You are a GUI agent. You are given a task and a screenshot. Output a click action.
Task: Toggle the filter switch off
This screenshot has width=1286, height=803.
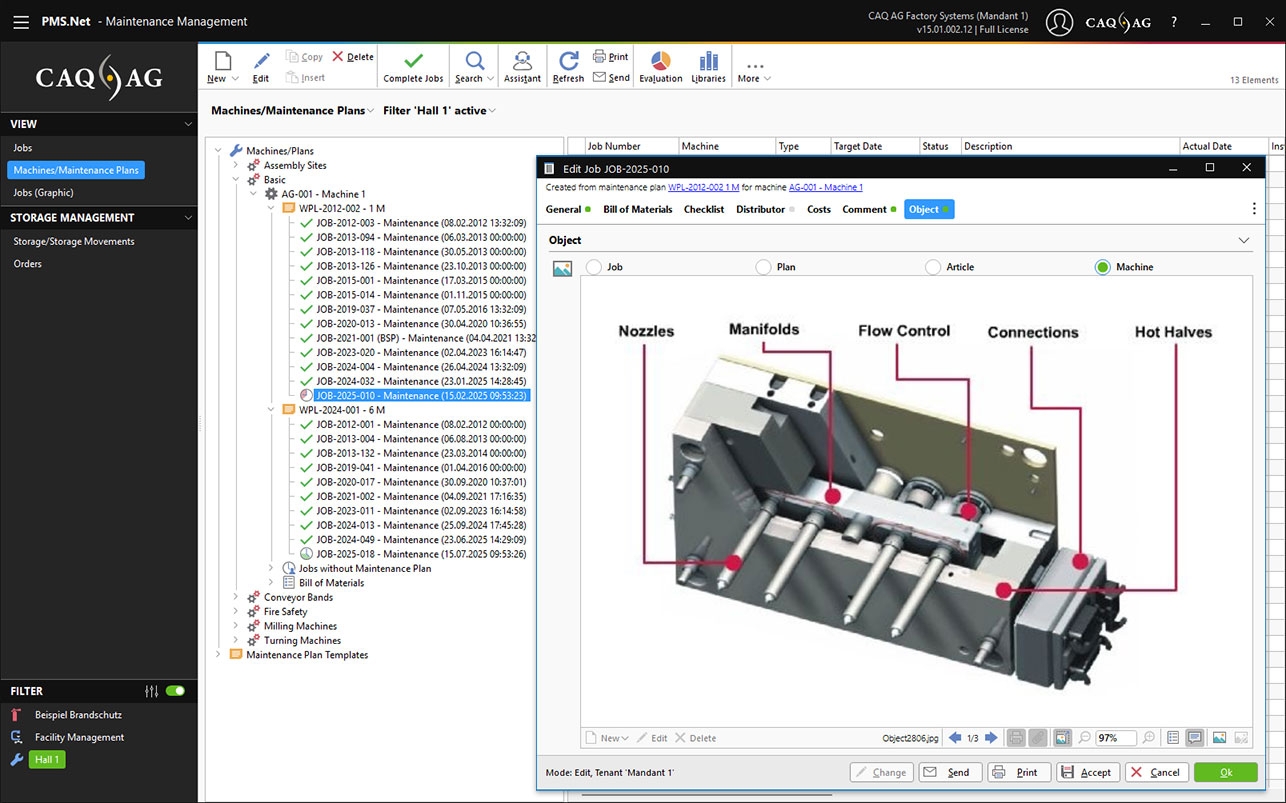point(175,691)
